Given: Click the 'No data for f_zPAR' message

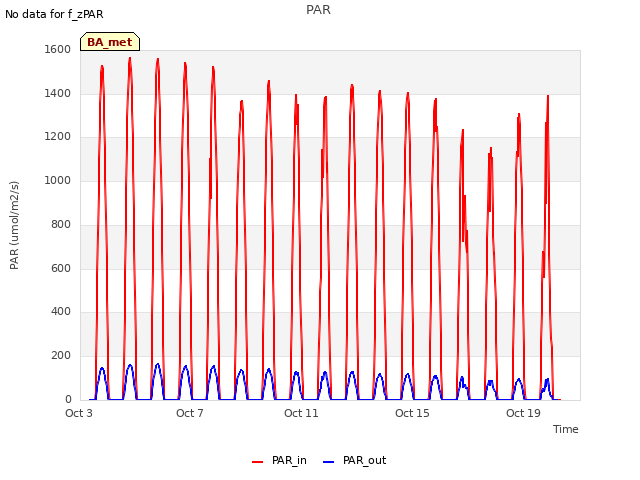Looking at the screenshot, I should click(x=54, y=14).
